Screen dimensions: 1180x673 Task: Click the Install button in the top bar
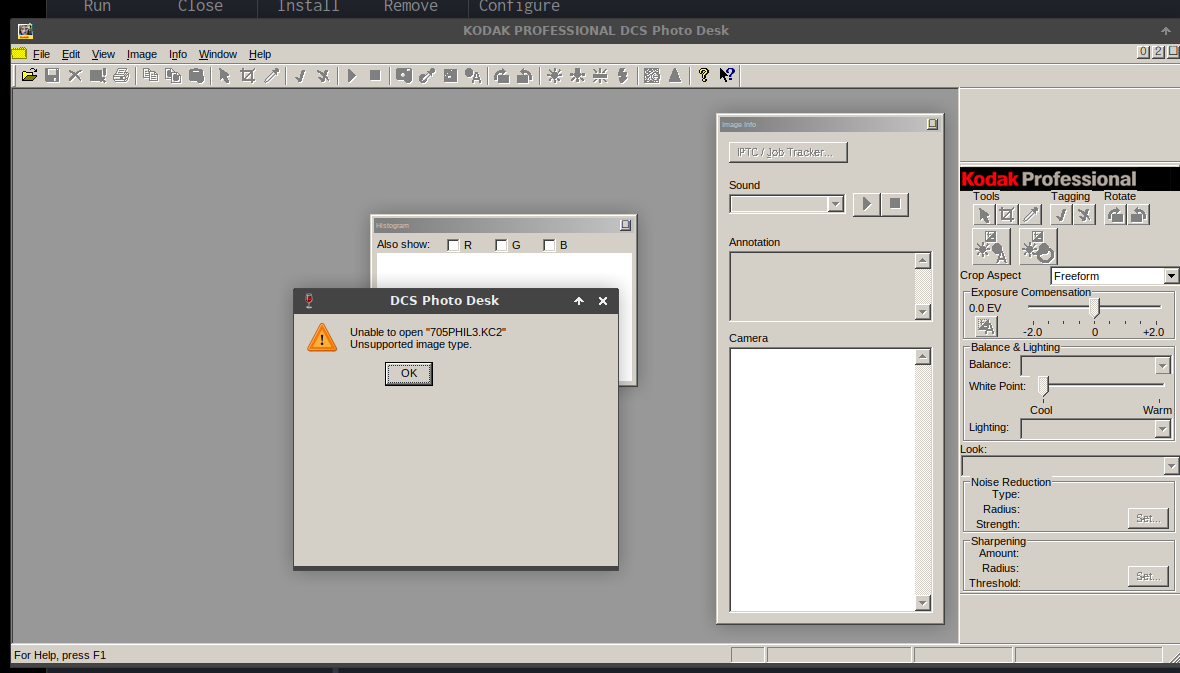coord(309,7)
